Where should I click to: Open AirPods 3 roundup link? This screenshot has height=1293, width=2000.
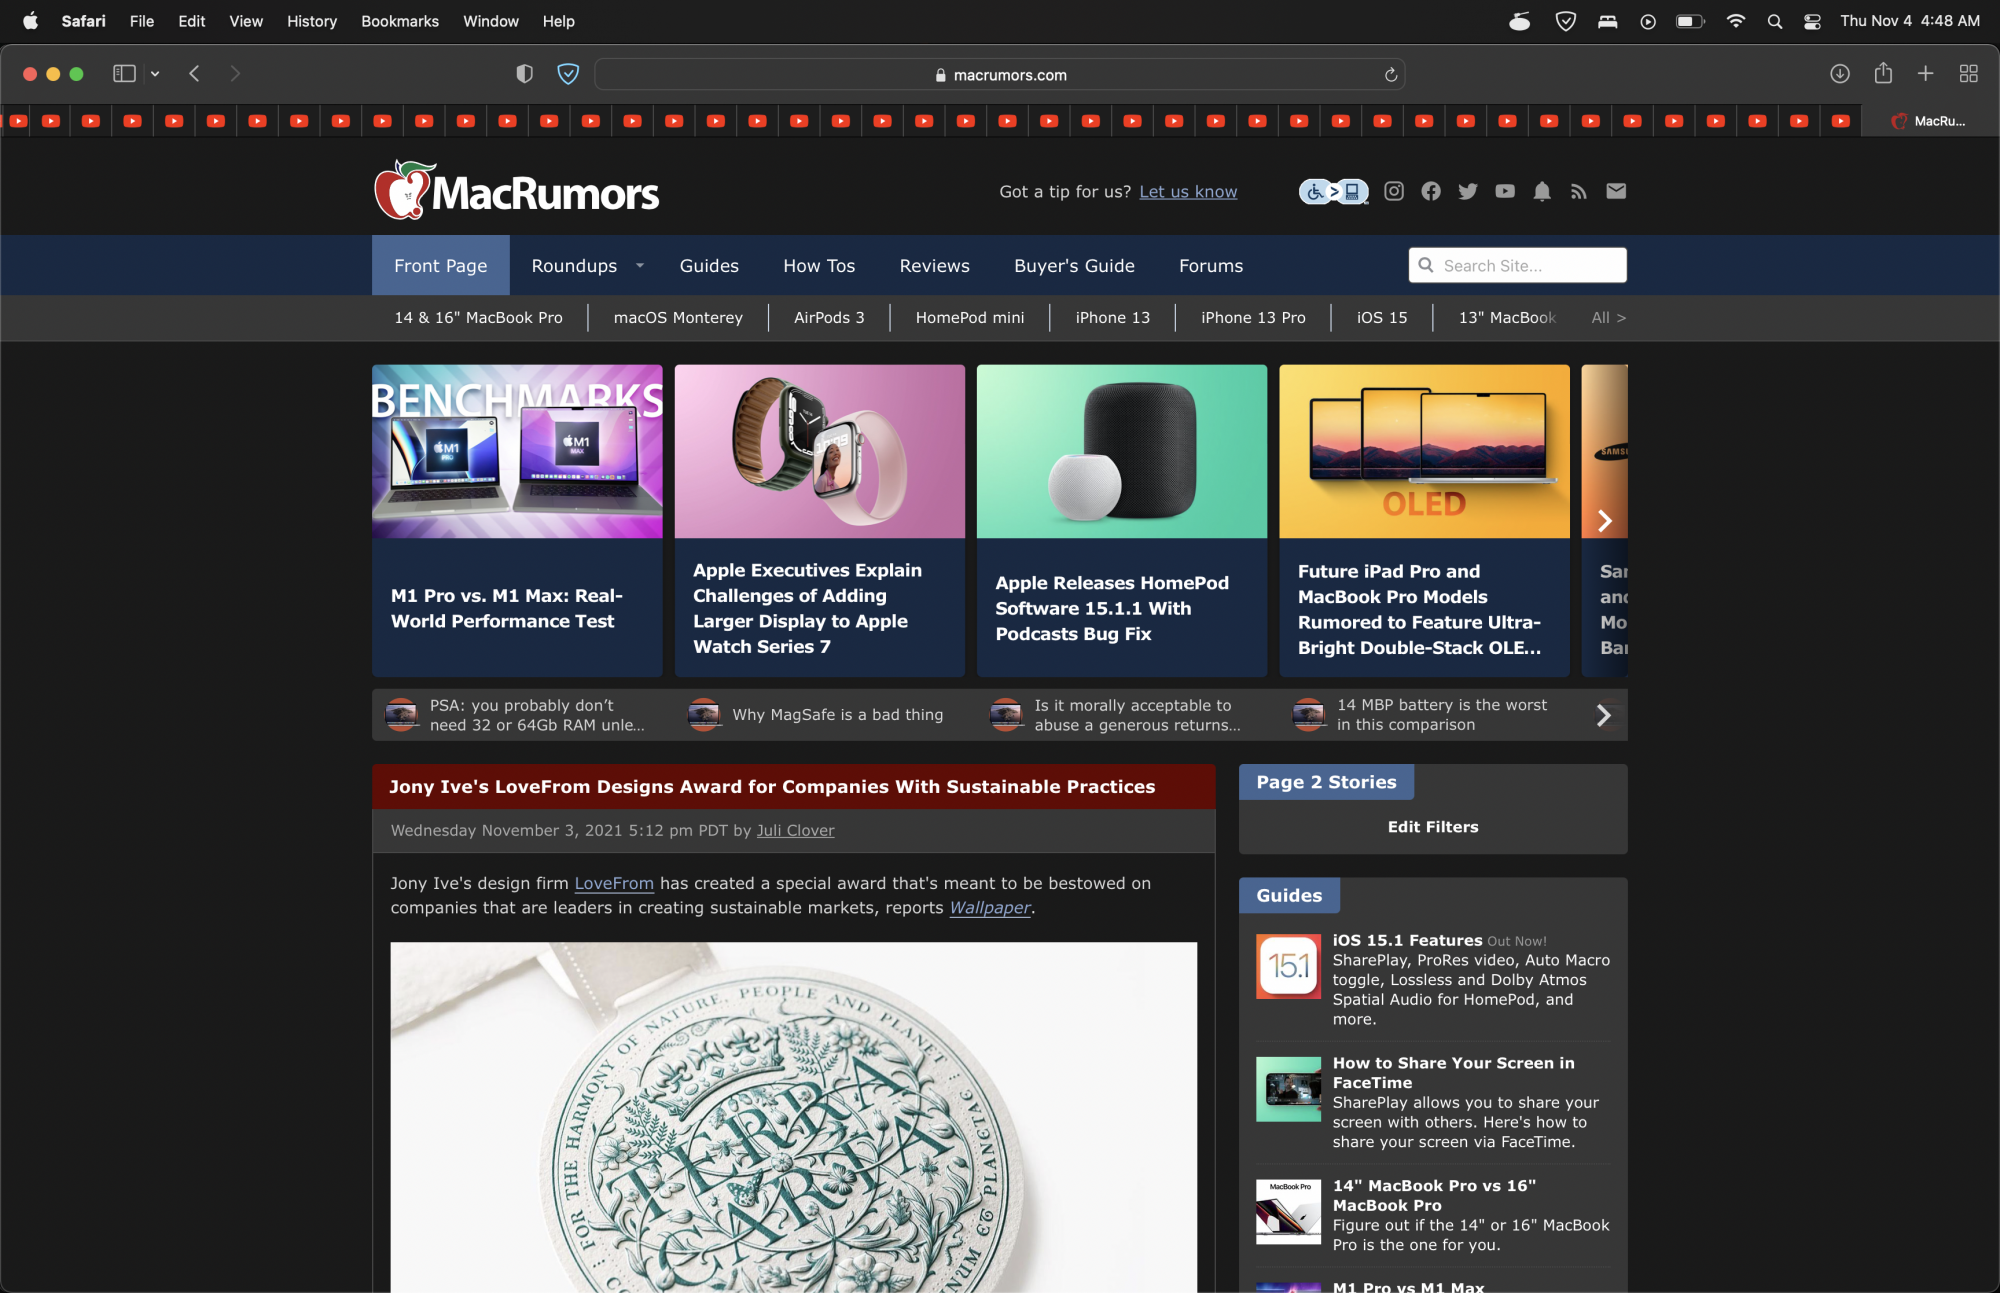[829, 318]
